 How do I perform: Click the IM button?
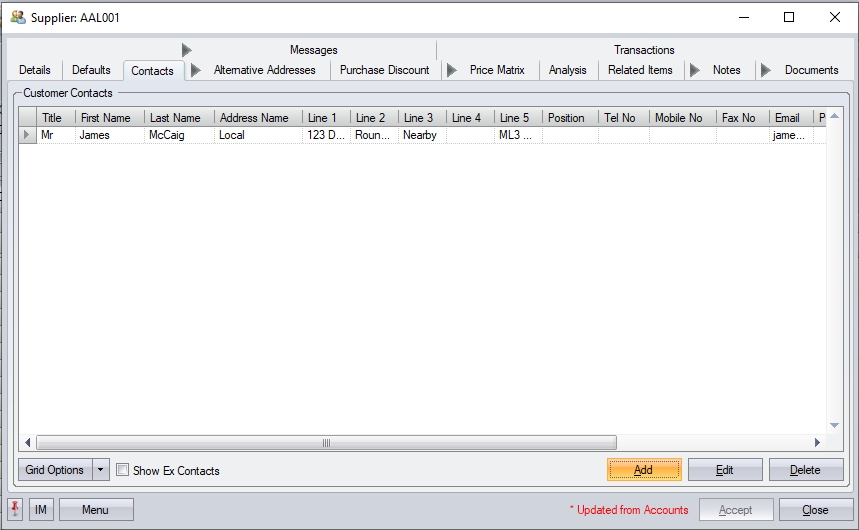[x=41, y=510]
